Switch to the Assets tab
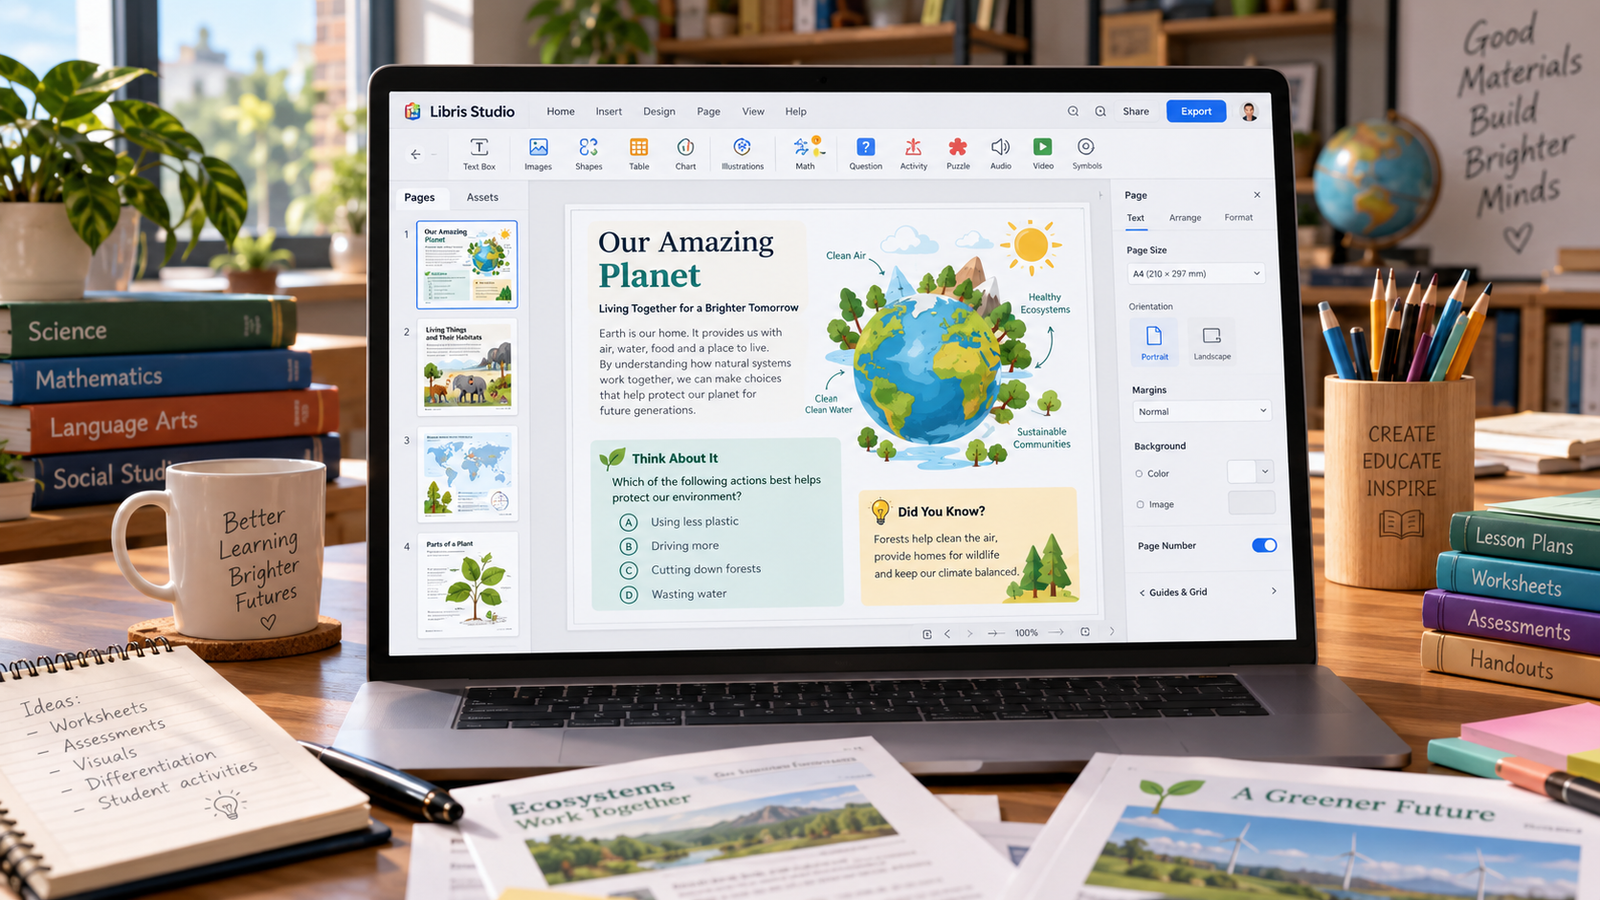This screenshot has width=1600, height=900. (482, 197)
